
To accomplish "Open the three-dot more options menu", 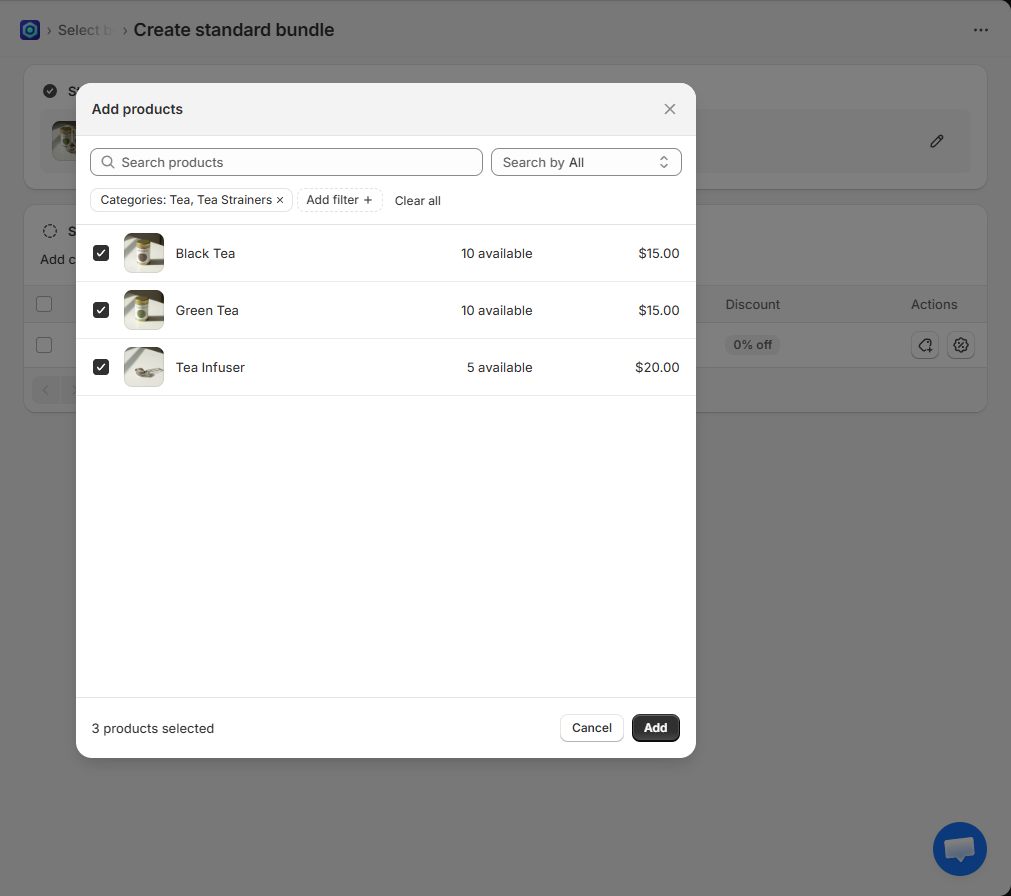I will 980,30.
